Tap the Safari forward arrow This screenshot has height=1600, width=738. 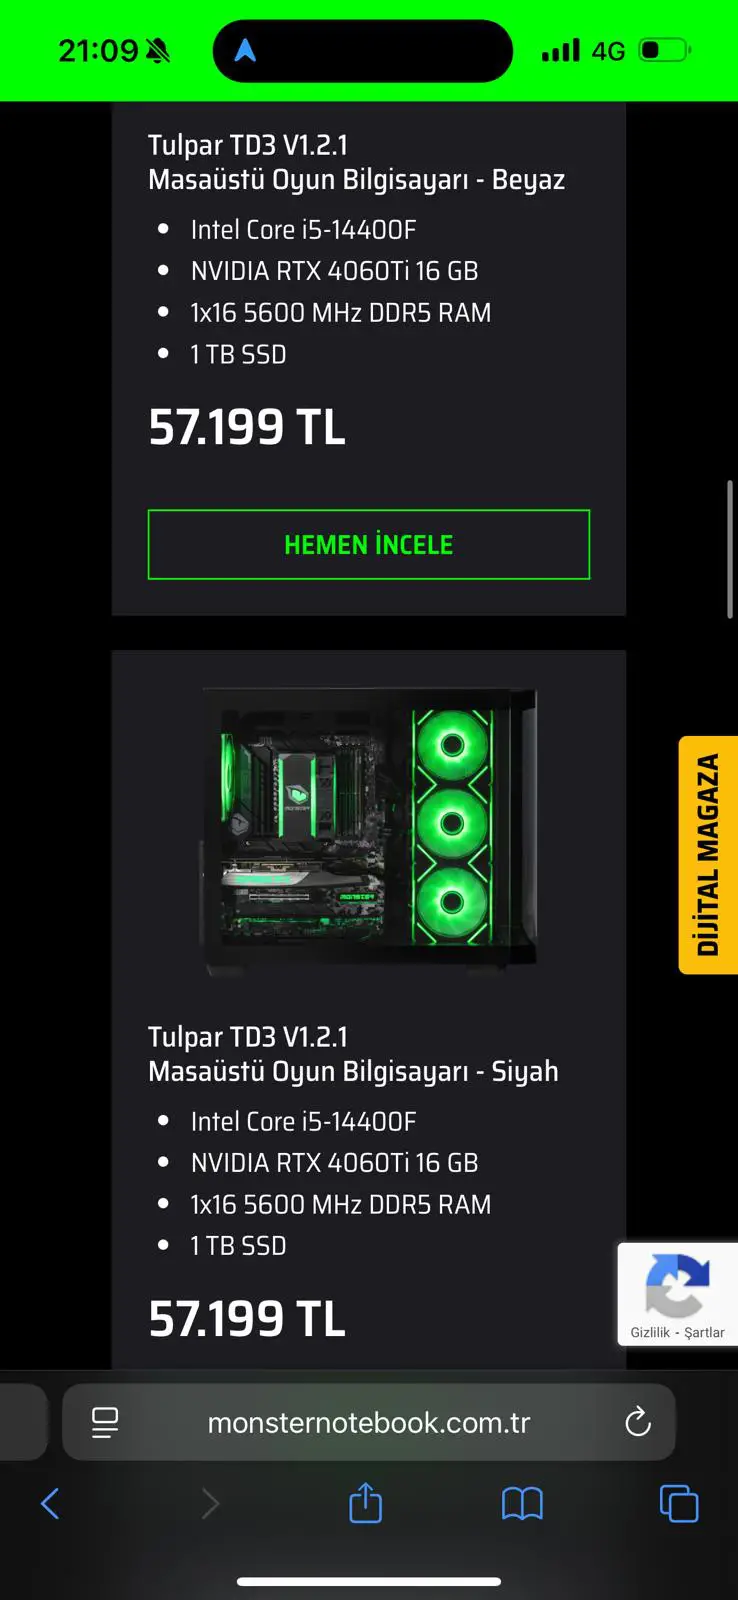210,1503
